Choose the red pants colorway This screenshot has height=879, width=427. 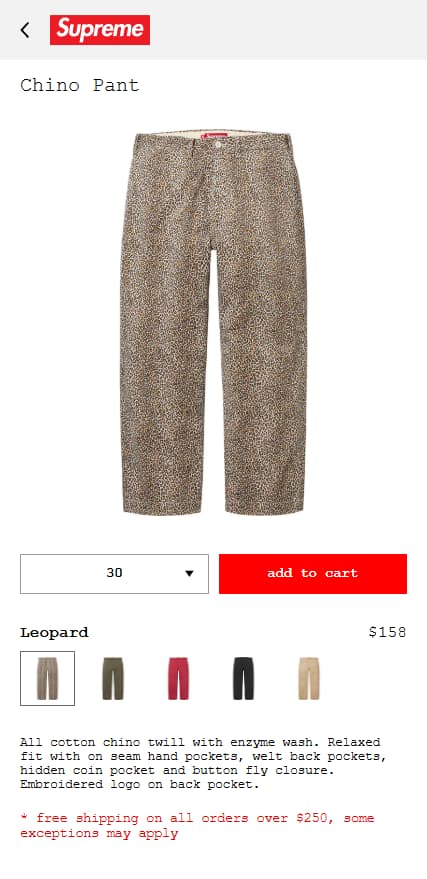[178, 678]
